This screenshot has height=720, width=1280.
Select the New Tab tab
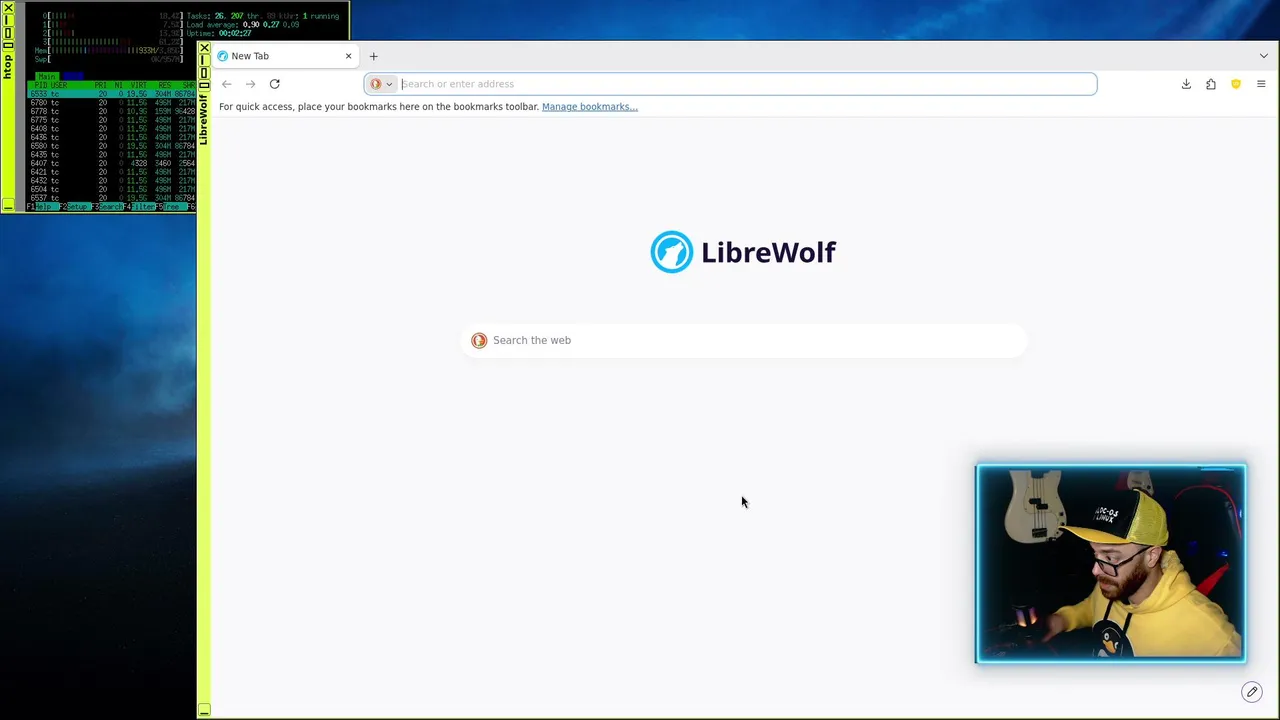[286, 56]
